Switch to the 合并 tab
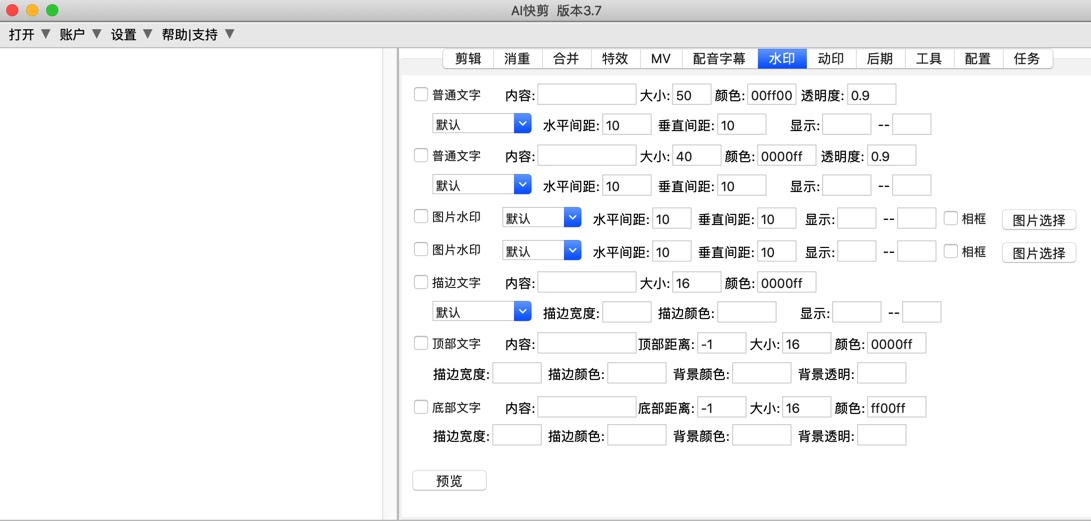1091x521 pixels. (x=566, y=59)
